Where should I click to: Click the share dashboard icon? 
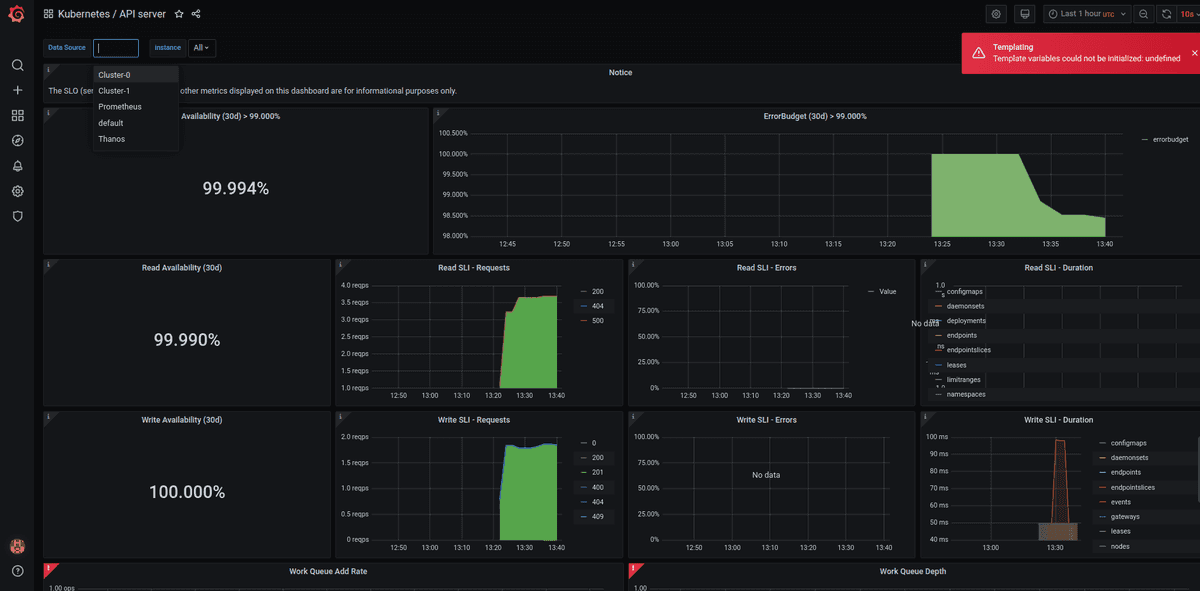tap(196, 14)
